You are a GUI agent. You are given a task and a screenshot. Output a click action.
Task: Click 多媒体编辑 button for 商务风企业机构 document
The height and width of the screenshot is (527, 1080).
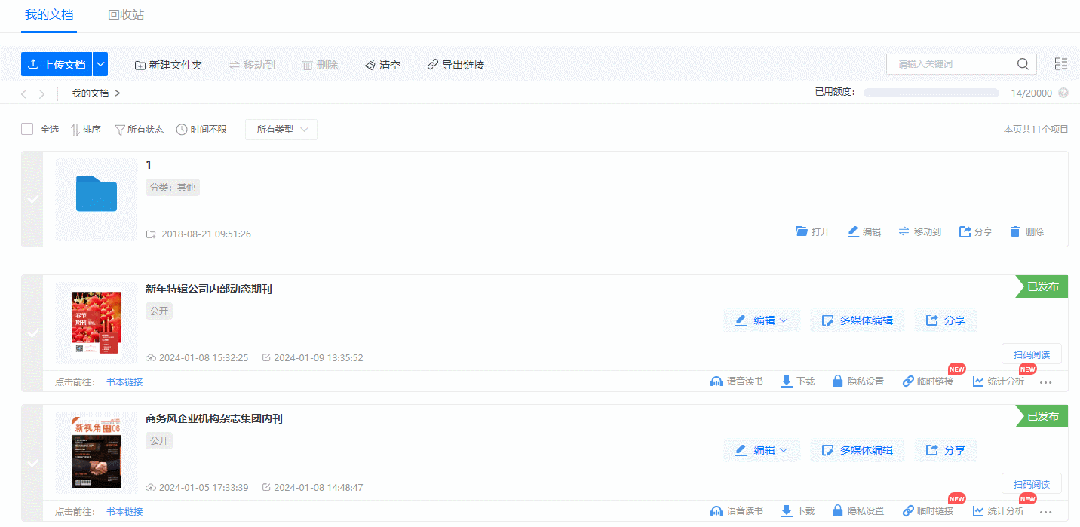(857, 450)
